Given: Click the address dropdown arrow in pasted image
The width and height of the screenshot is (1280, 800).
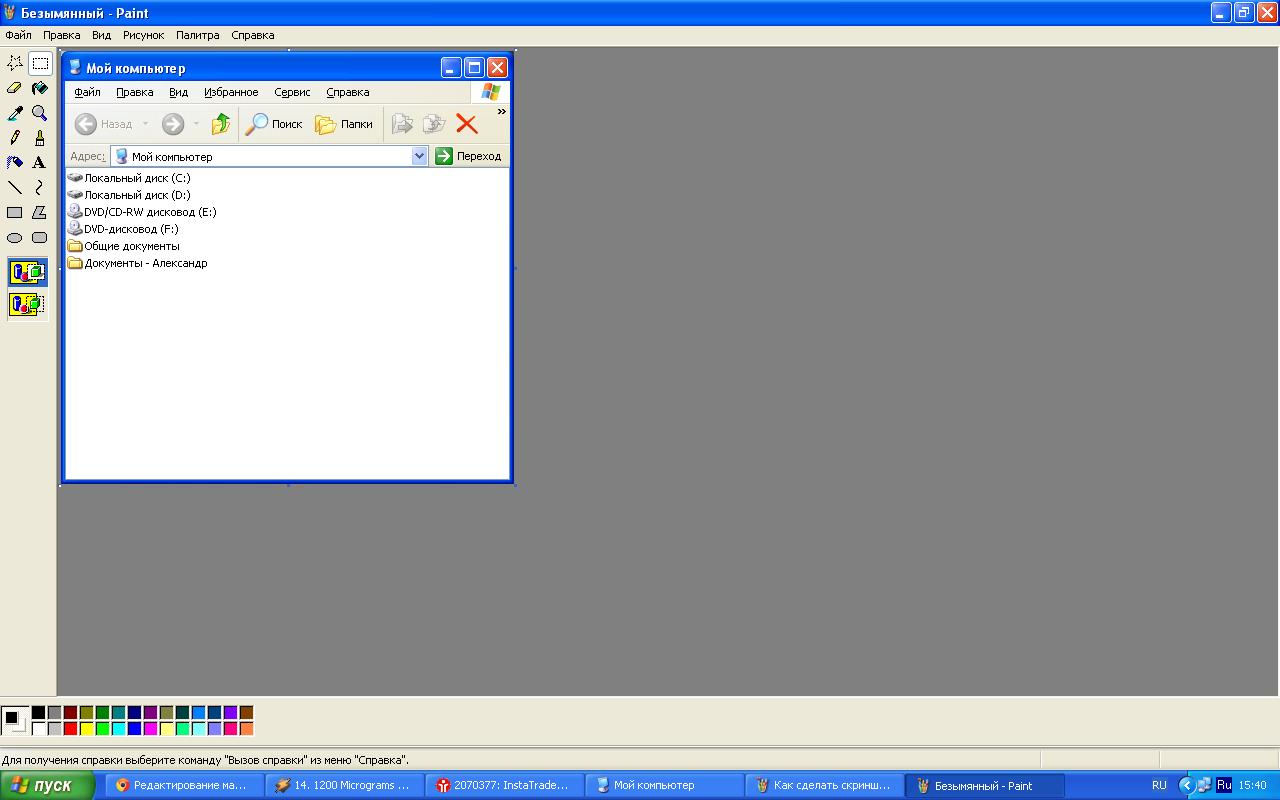Looking at the screenshot, I should click(420, 156).
